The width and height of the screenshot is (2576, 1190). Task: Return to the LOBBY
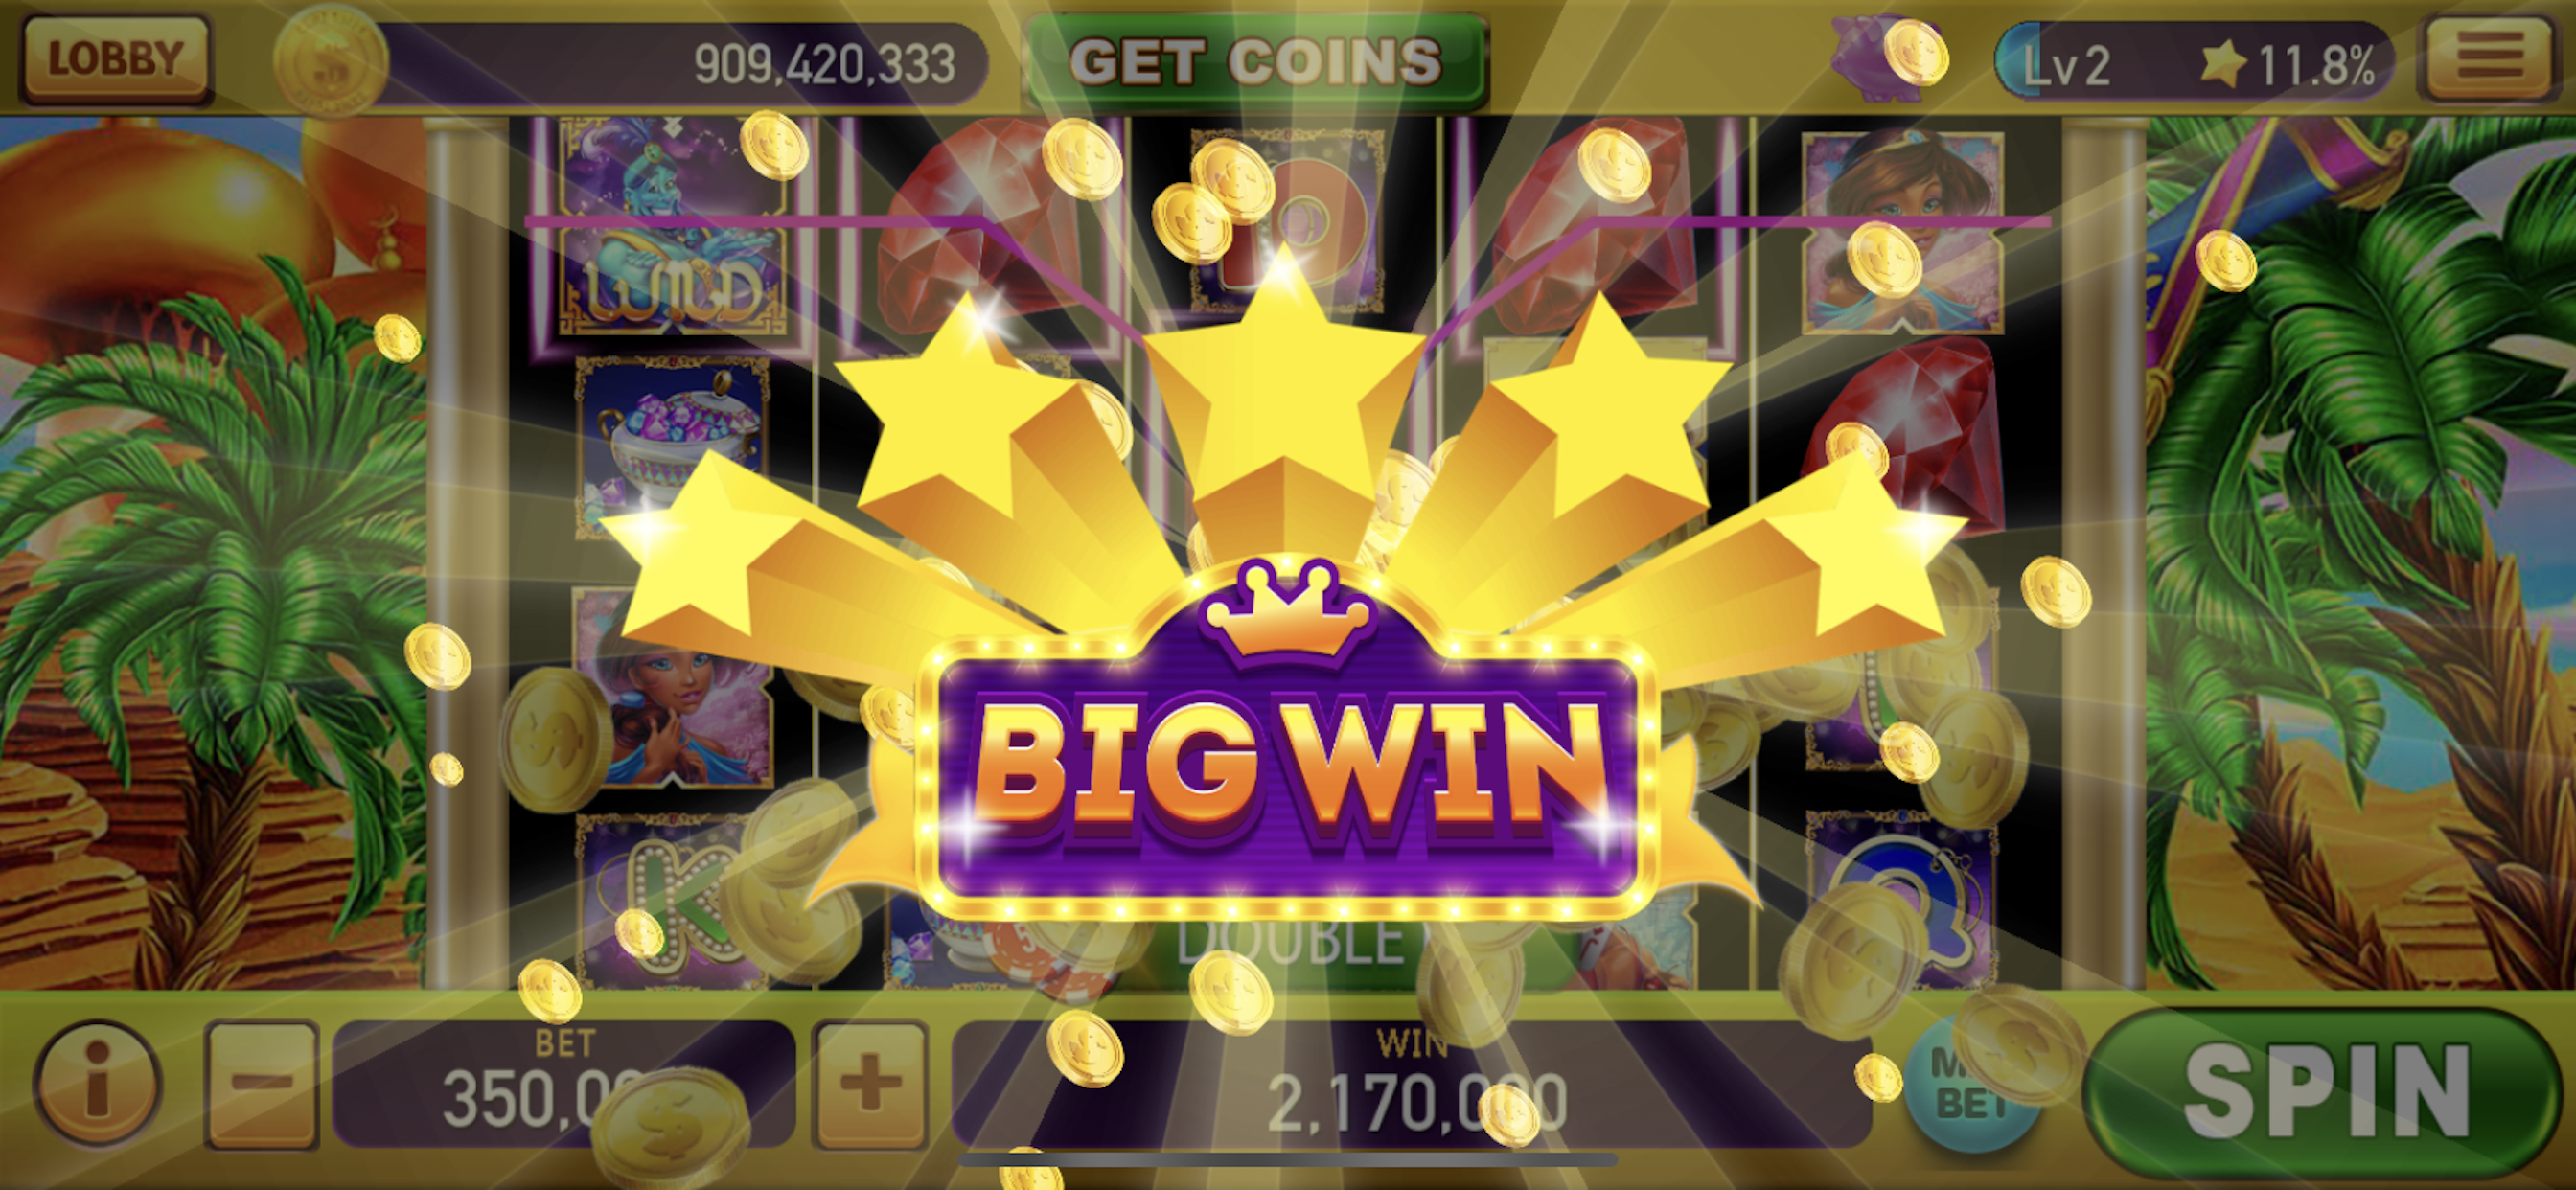115,58
